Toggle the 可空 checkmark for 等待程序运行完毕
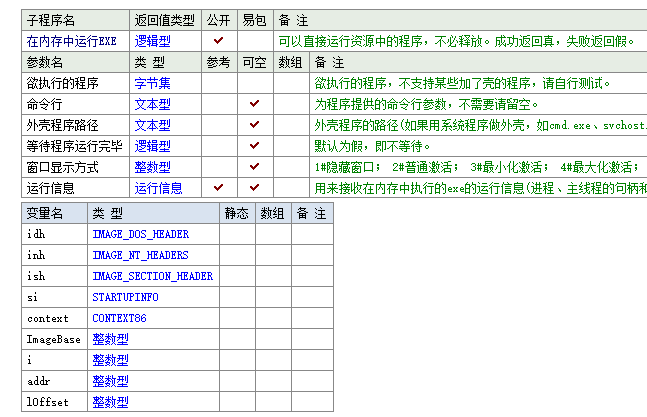Viewport: 647px width, 417px height. 254,146
